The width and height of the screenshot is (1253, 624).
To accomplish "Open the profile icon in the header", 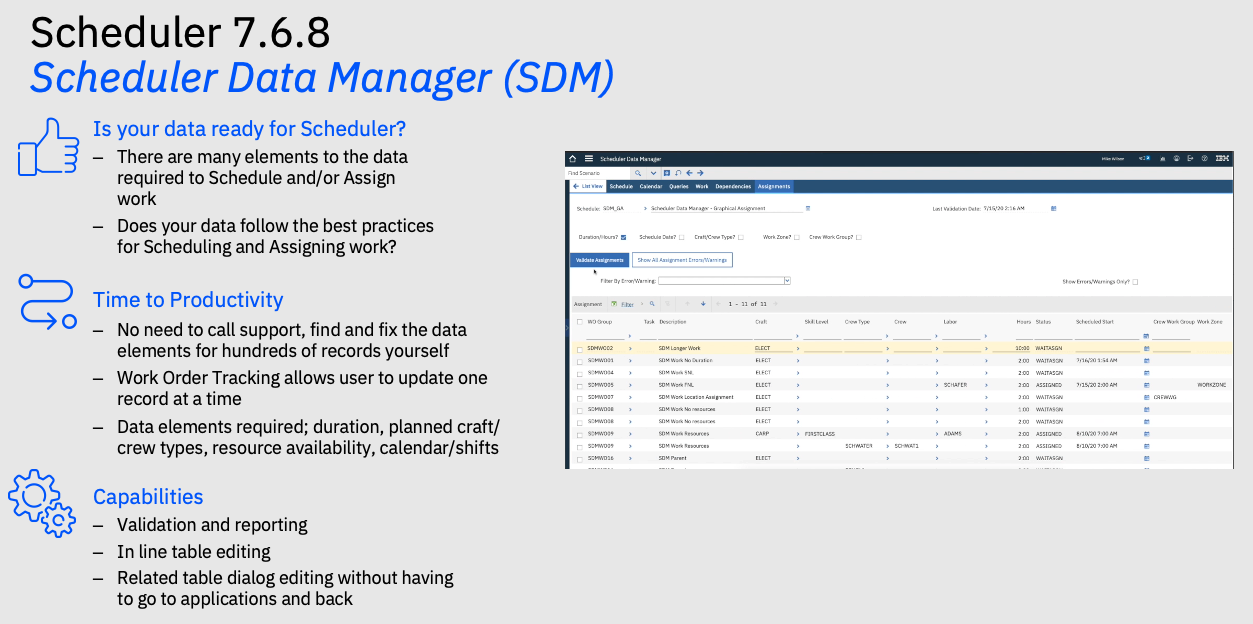I will coord(1177,158).
